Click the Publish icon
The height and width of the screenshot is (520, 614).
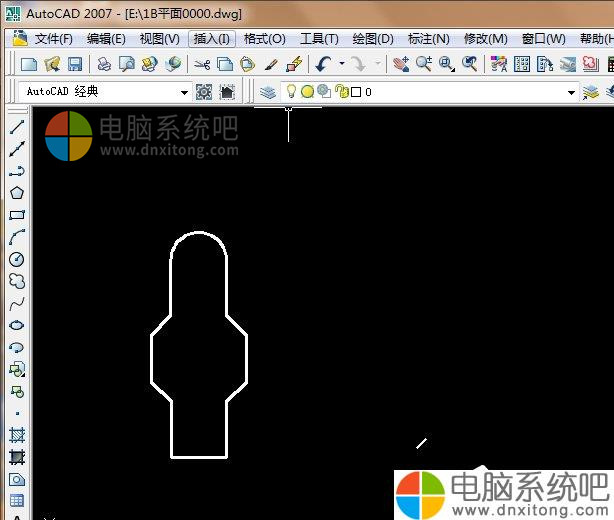click(x=150, y=64)
